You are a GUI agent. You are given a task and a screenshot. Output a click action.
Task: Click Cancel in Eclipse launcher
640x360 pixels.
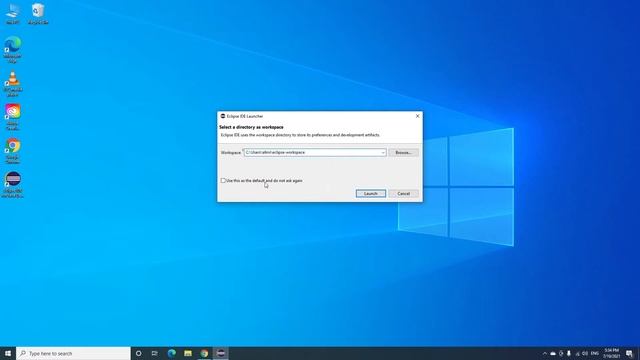(x=403, y=193)
